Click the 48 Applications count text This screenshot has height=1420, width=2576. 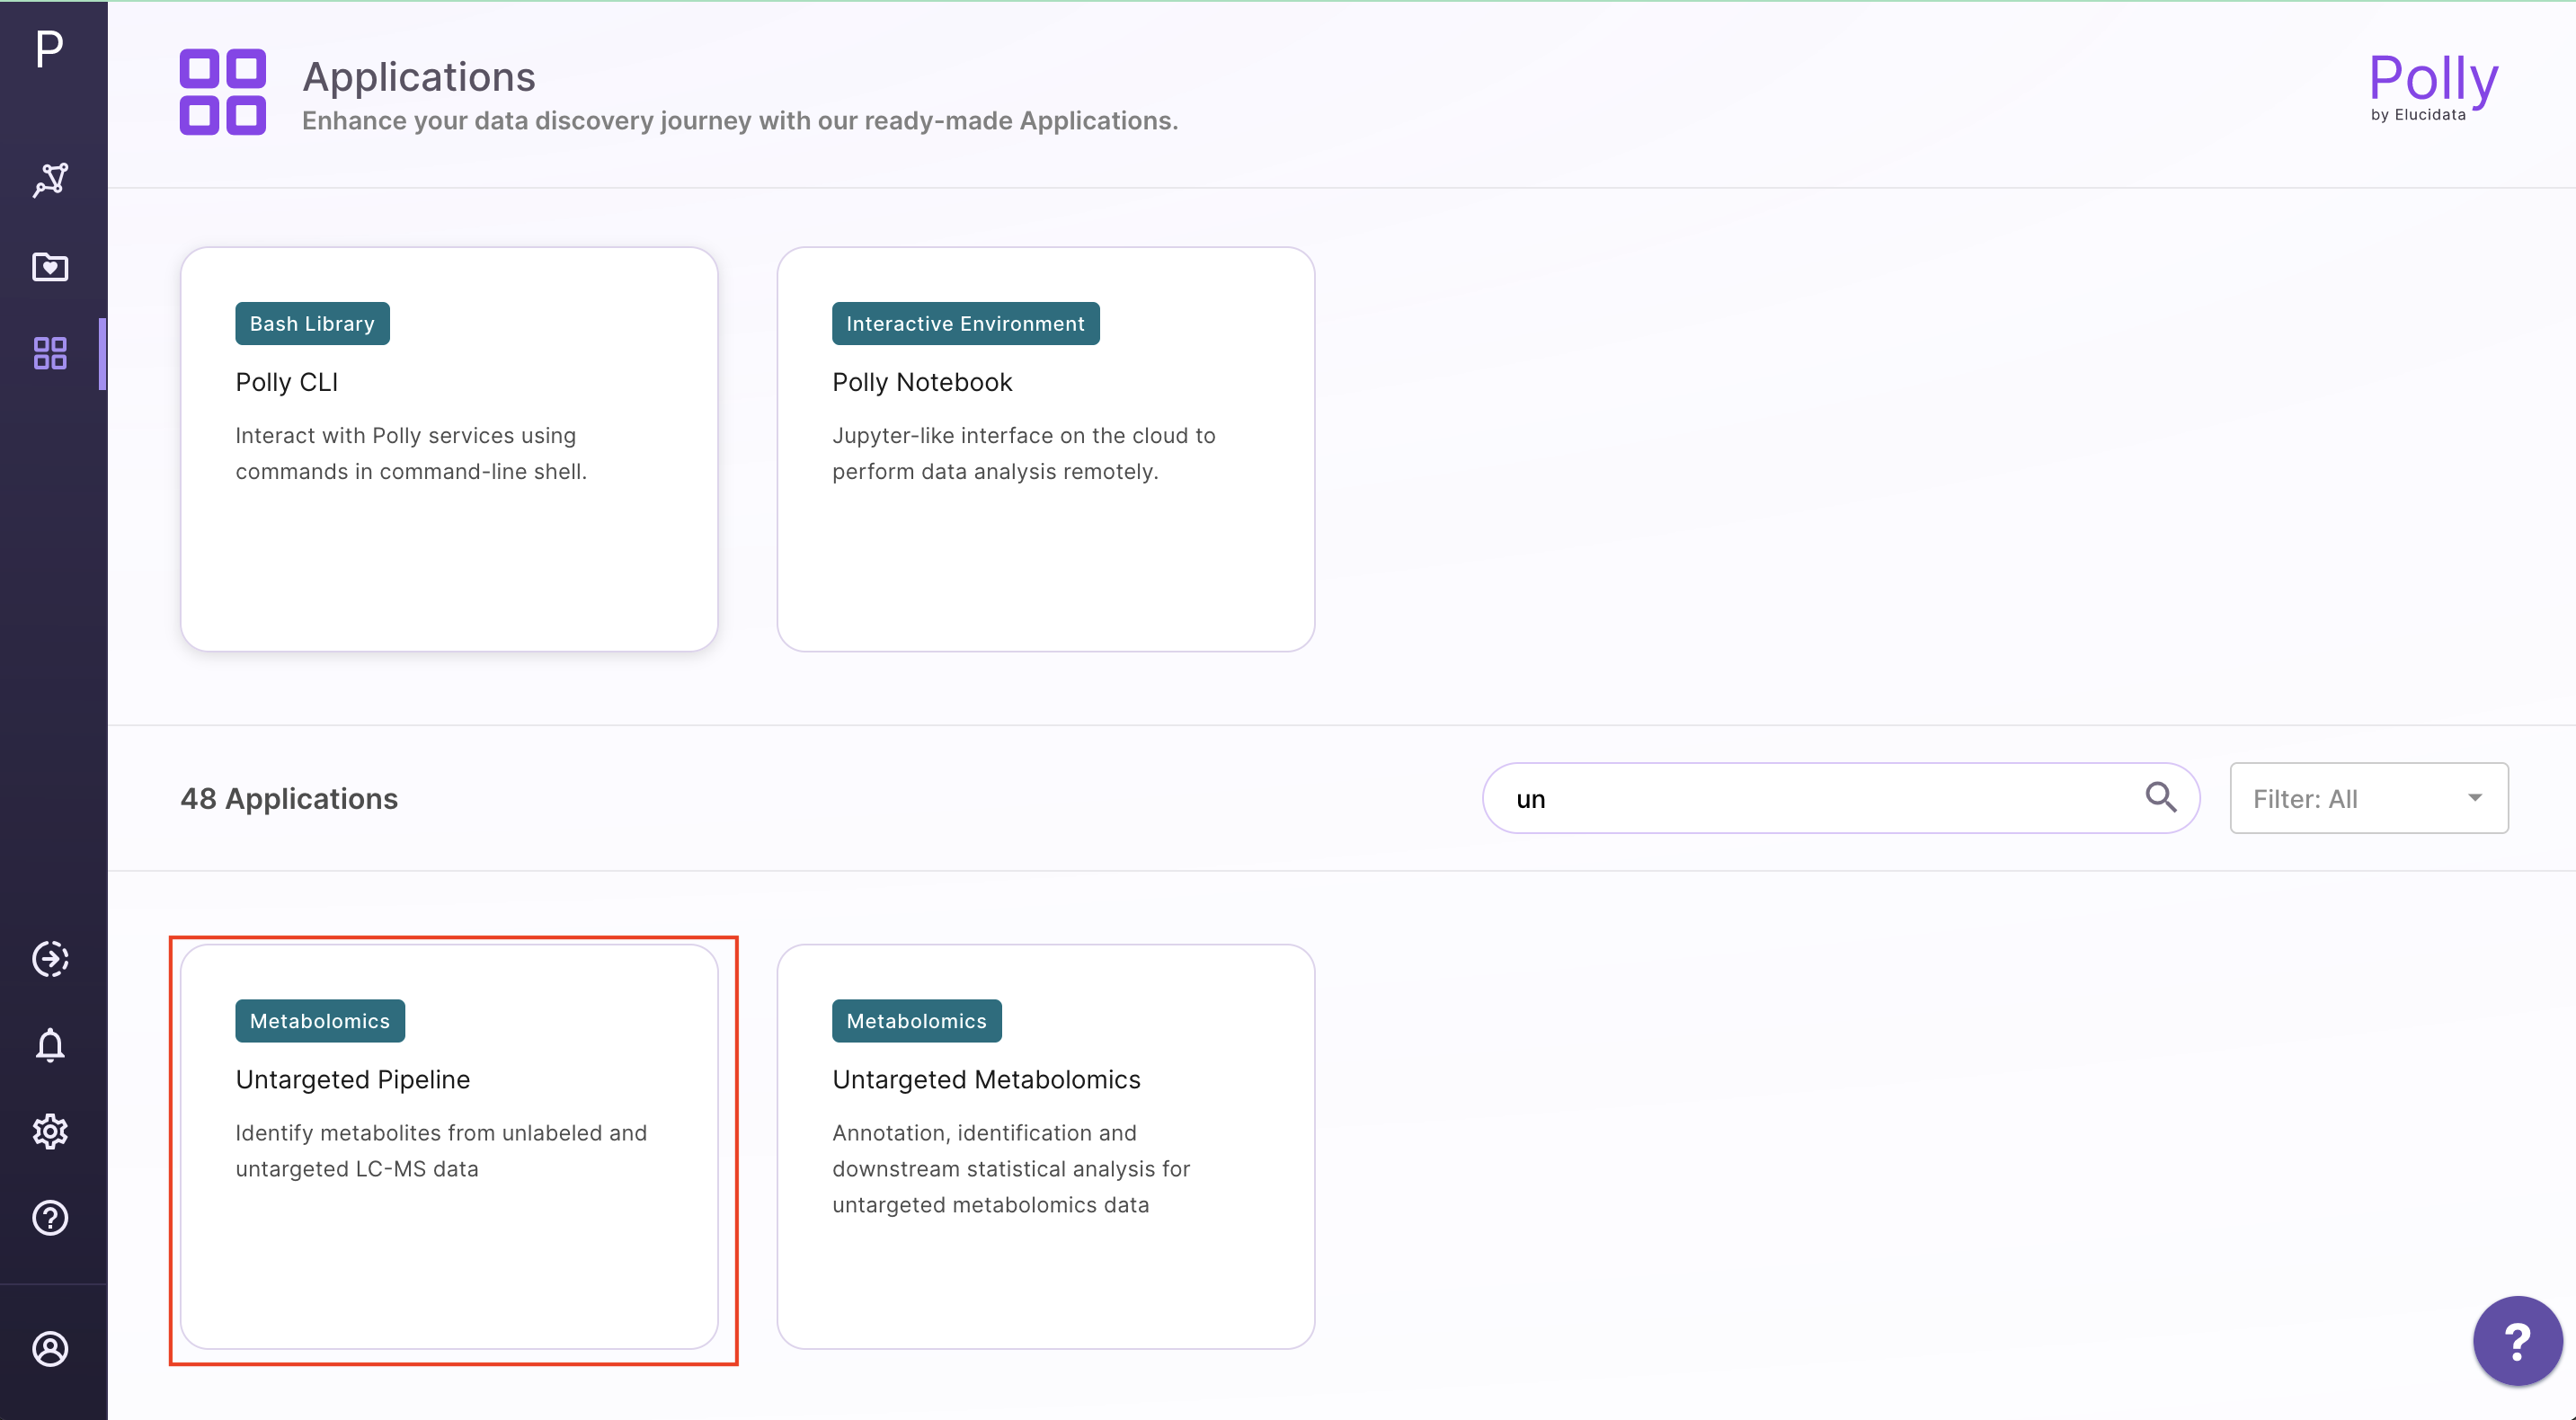(289, 798)
